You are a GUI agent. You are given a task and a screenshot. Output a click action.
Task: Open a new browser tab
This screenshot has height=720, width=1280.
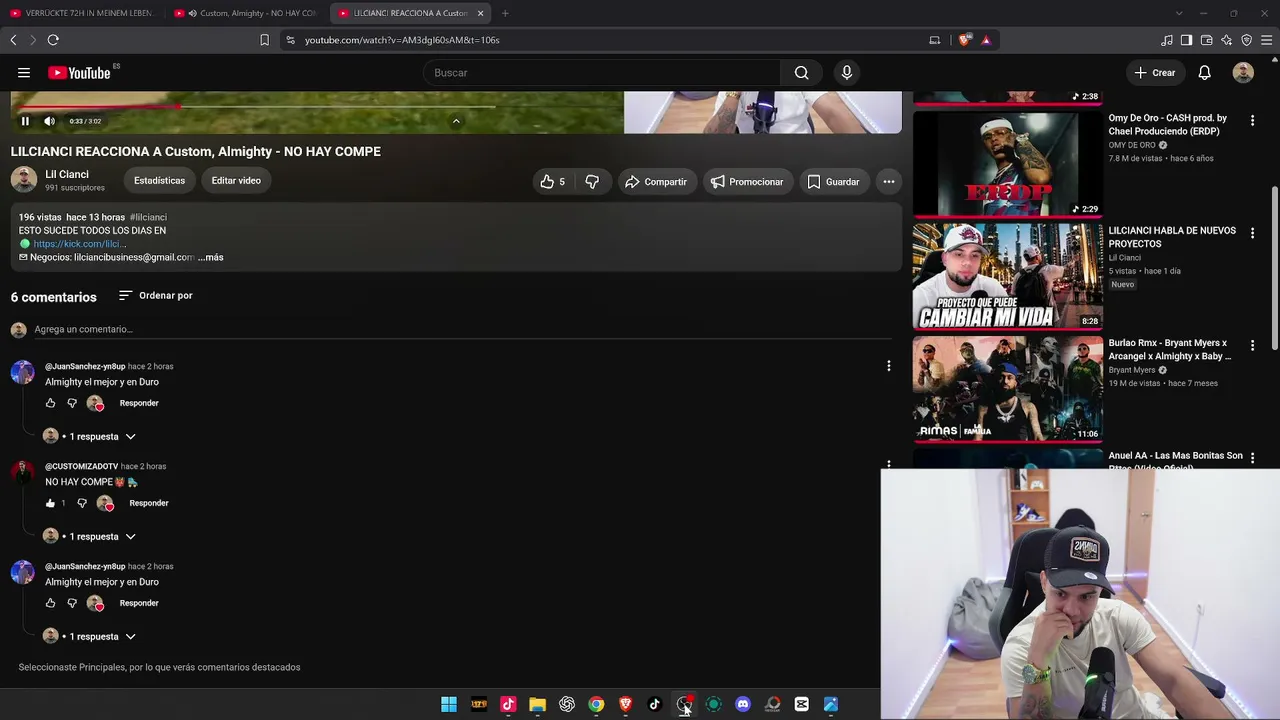505,13
